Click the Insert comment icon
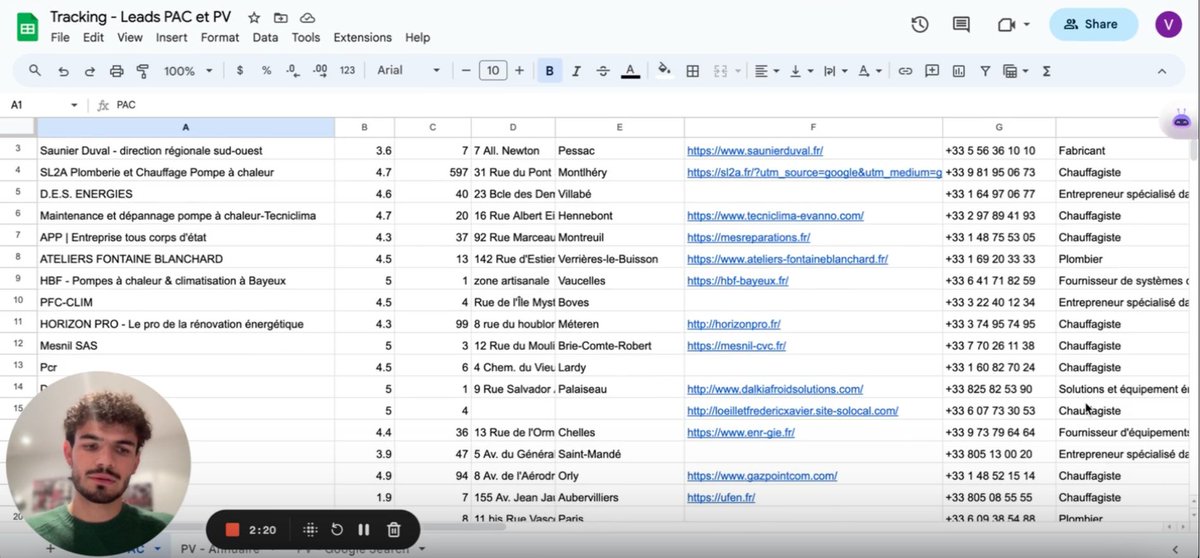 point(932,71)
